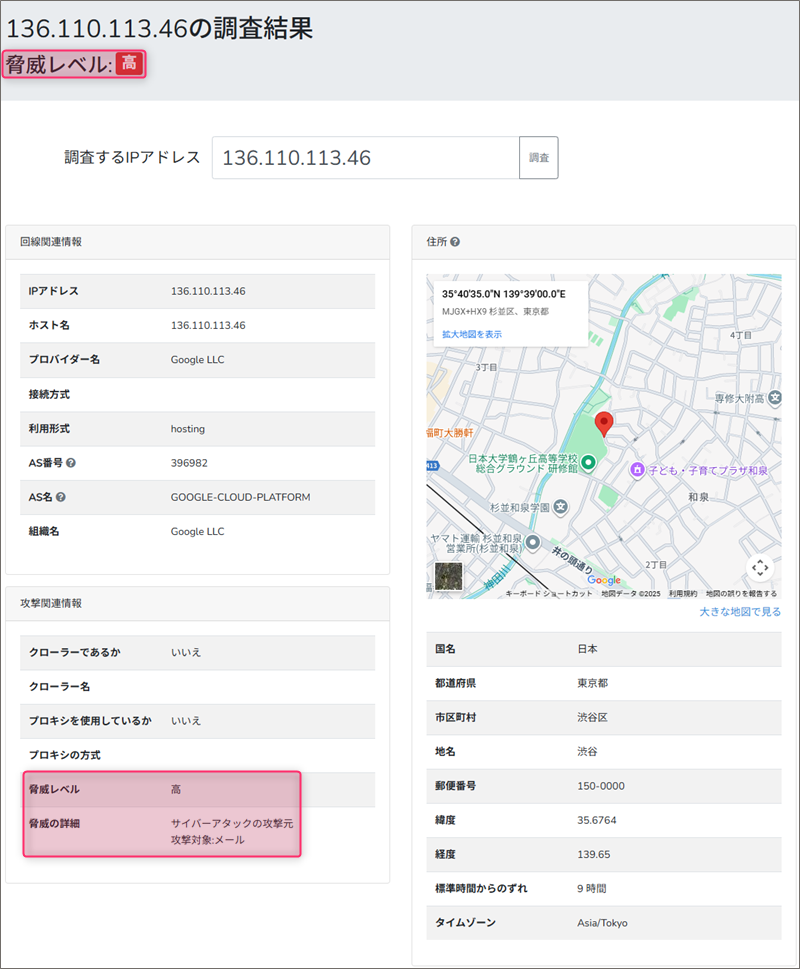Click help icon next to AS番号
800x969 pixels.
tap(71, 463)
